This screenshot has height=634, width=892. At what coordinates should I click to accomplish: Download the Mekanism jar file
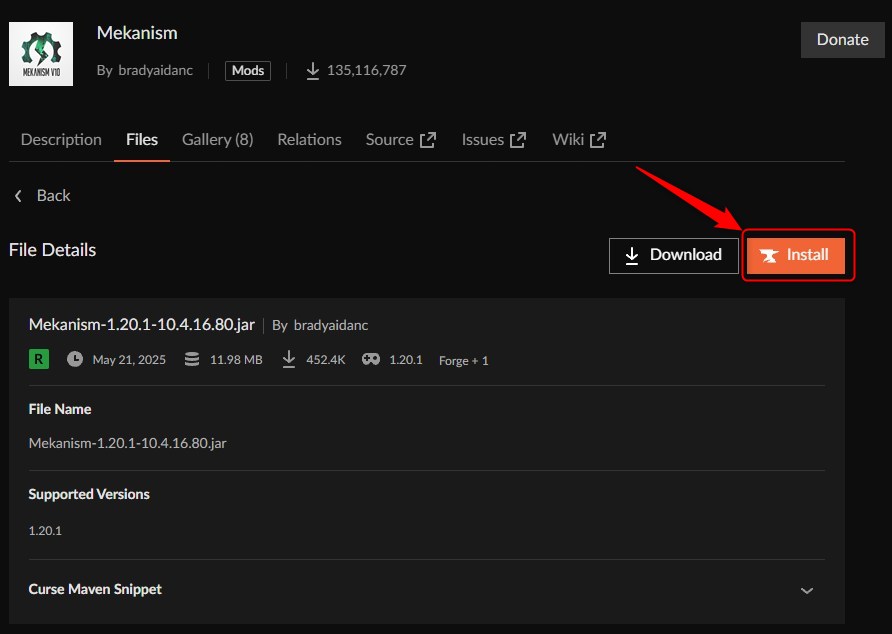click(674, 256)
